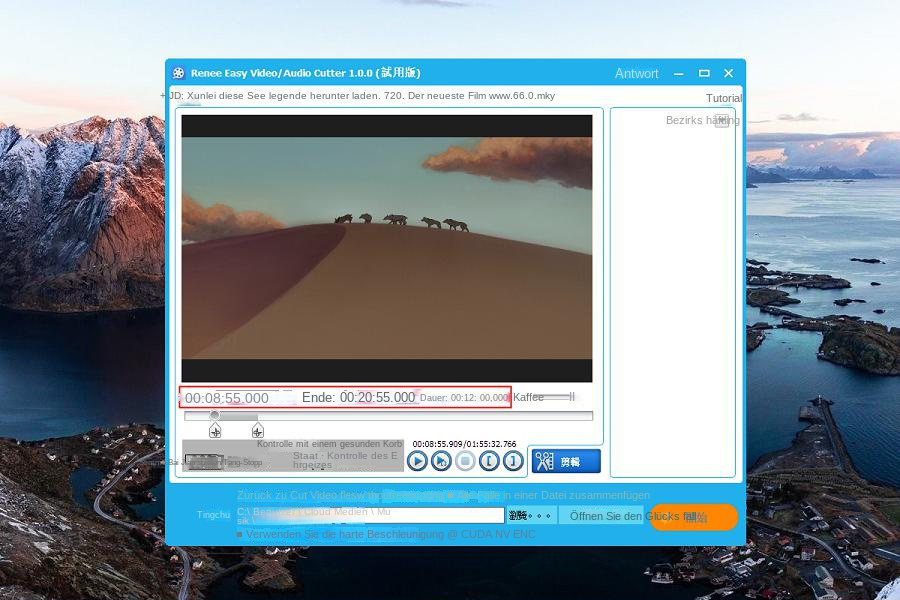Click the blue scissors cut button

point(566,461)
